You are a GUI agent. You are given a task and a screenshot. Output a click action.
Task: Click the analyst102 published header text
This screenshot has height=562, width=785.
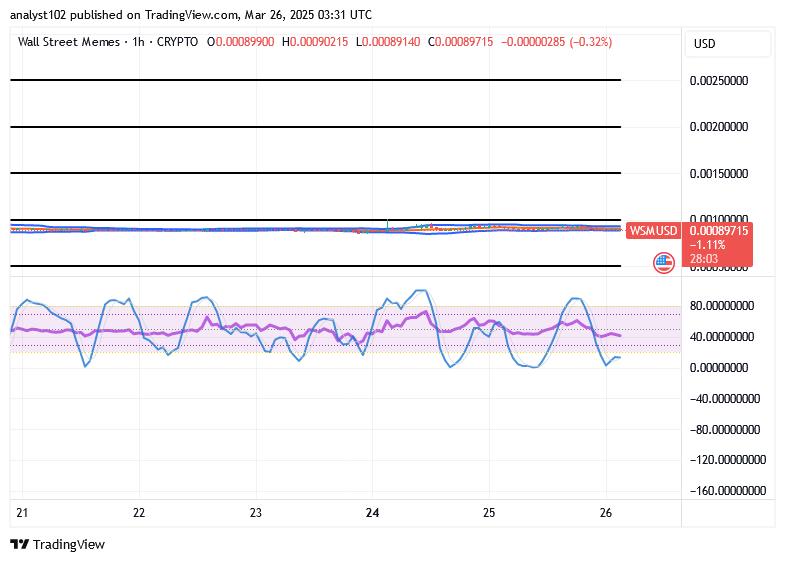pyautogui.click(x=191, y=15)
